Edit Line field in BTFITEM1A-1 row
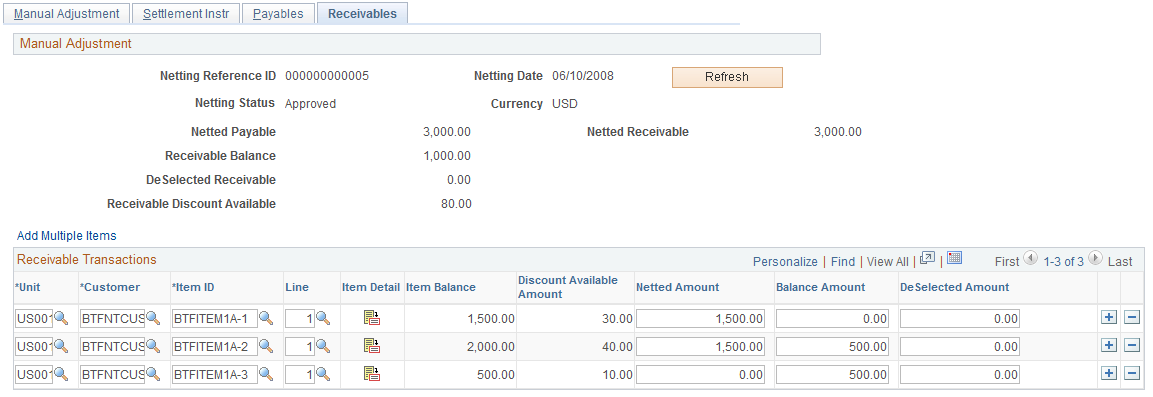The height and width of the screenshot is (397, 1153). point(300,318)
